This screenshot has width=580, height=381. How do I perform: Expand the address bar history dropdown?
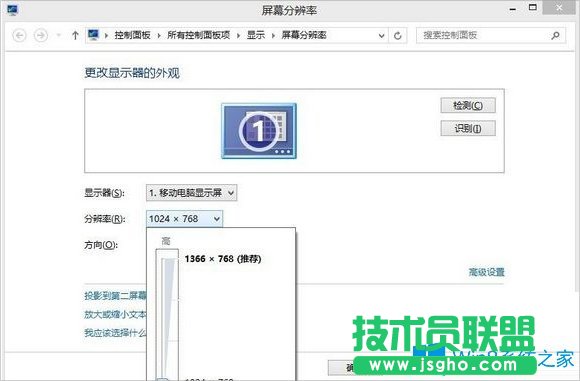pos(381,36)
